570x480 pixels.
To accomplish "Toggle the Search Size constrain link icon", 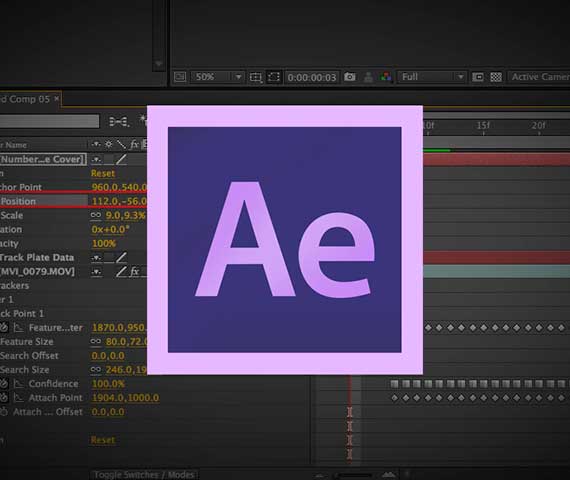I will [x=96, y=369].
